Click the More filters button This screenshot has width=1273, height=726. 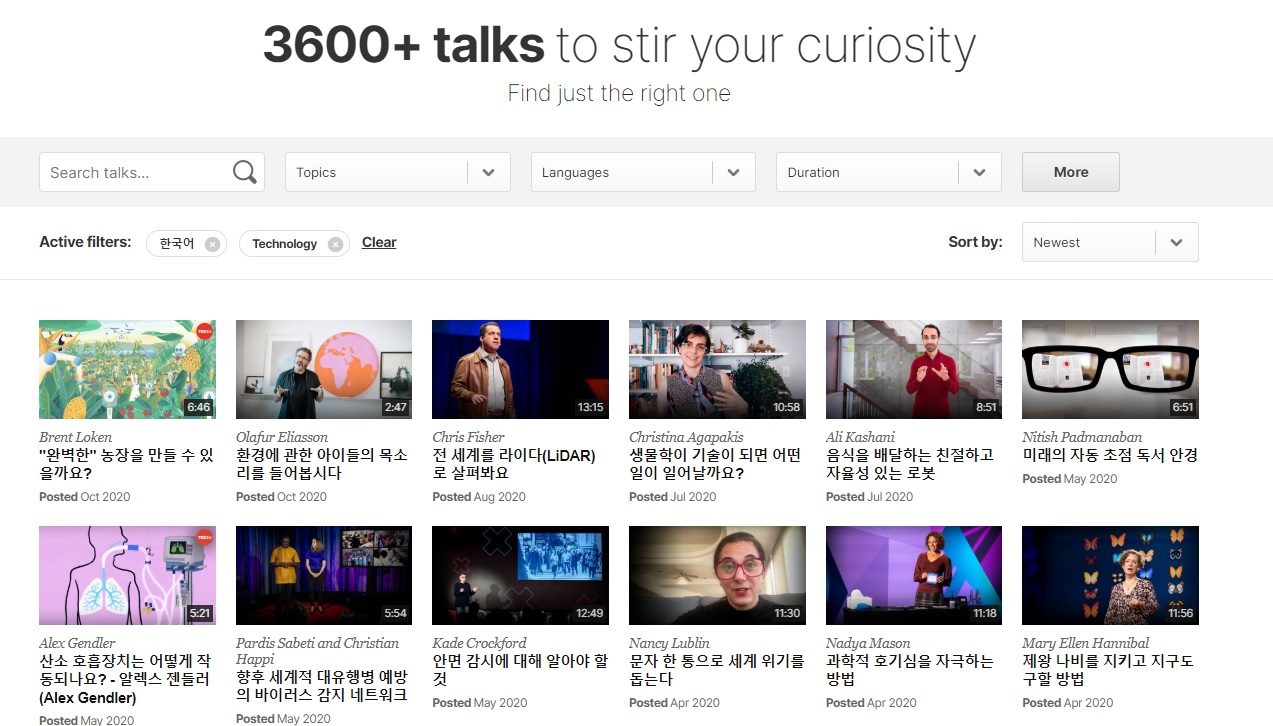1070,172
